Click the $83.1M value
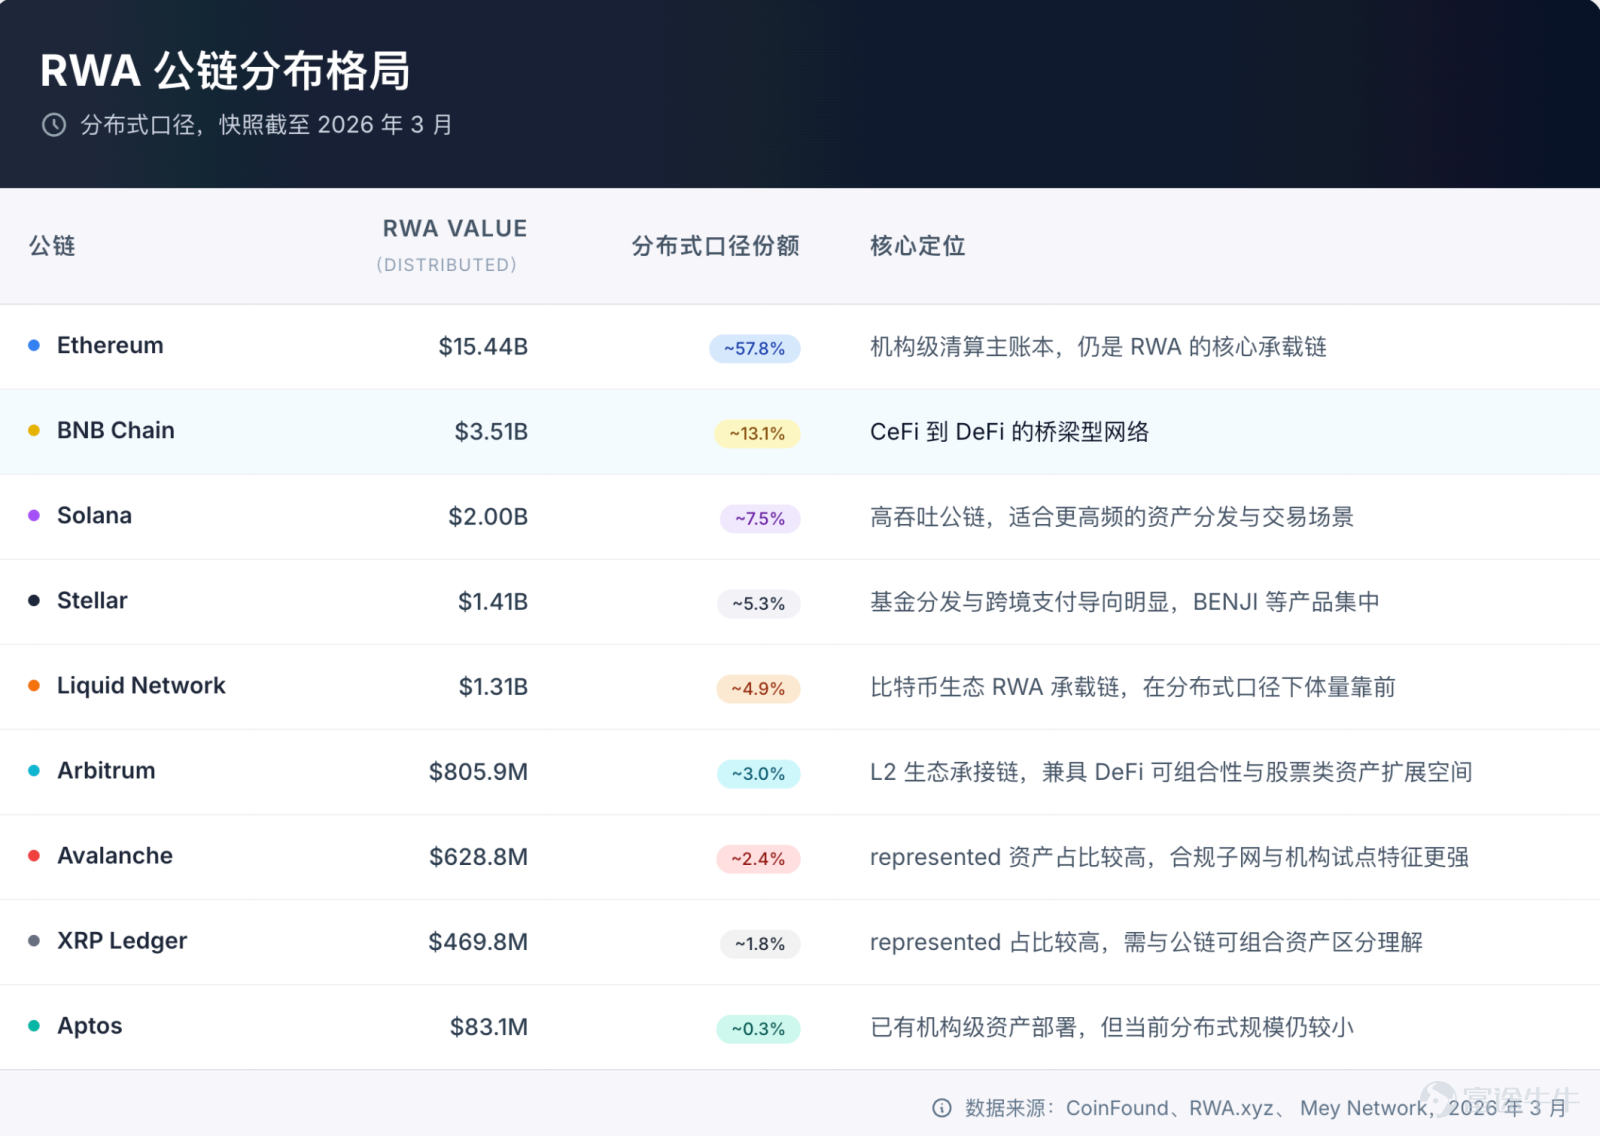Image resolution: width=1600 pixels, height=1136 pixels. click(489, 1027)
